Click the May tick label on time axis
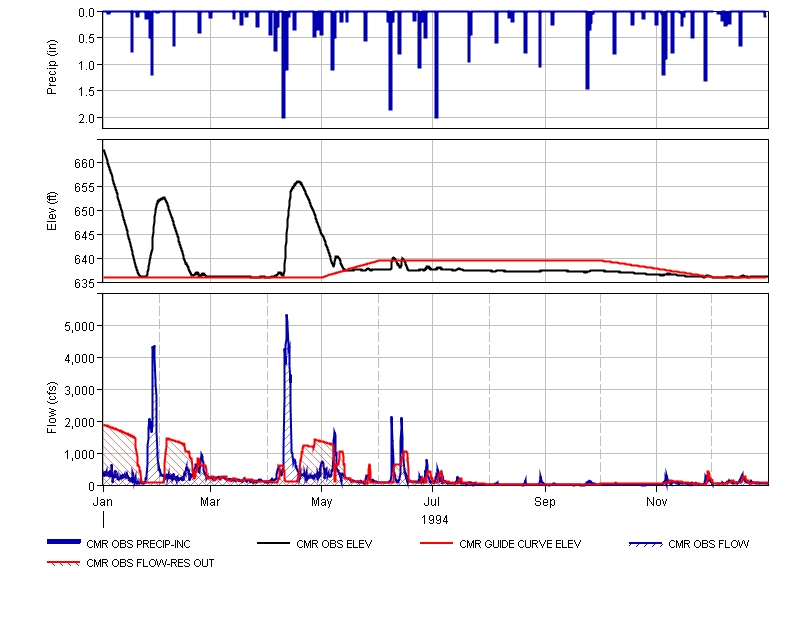Viewport: 800px width, 627px height. (322, 500)
